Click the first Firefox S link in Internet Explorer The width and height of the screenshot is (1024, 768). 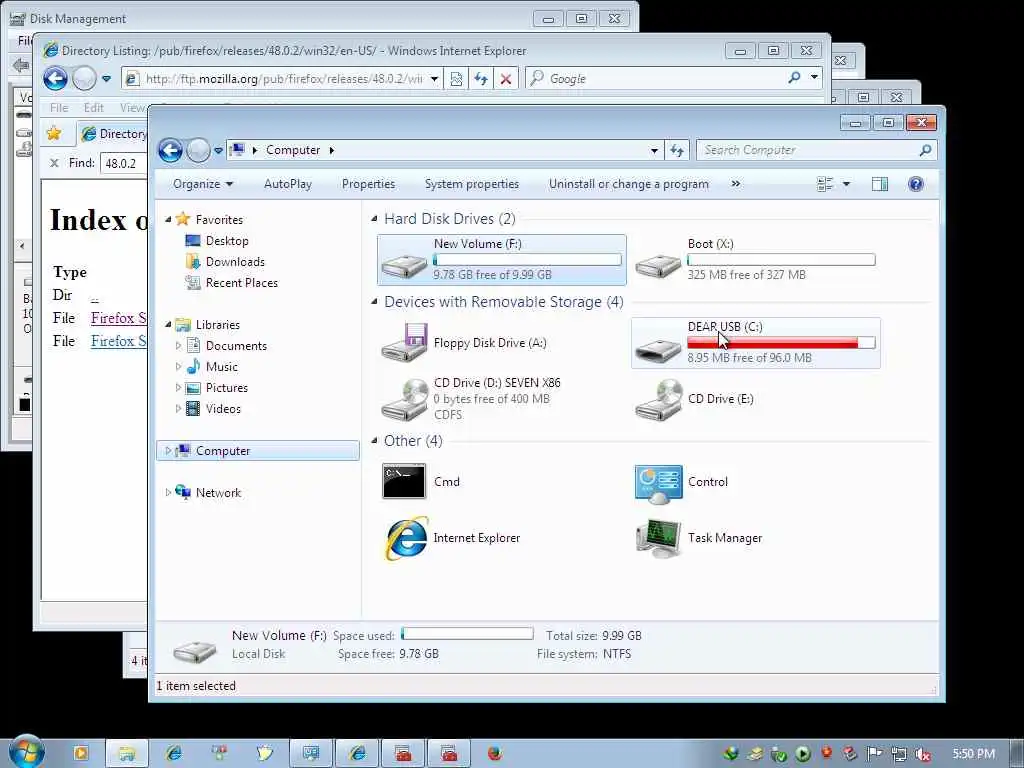coord(118,318)
